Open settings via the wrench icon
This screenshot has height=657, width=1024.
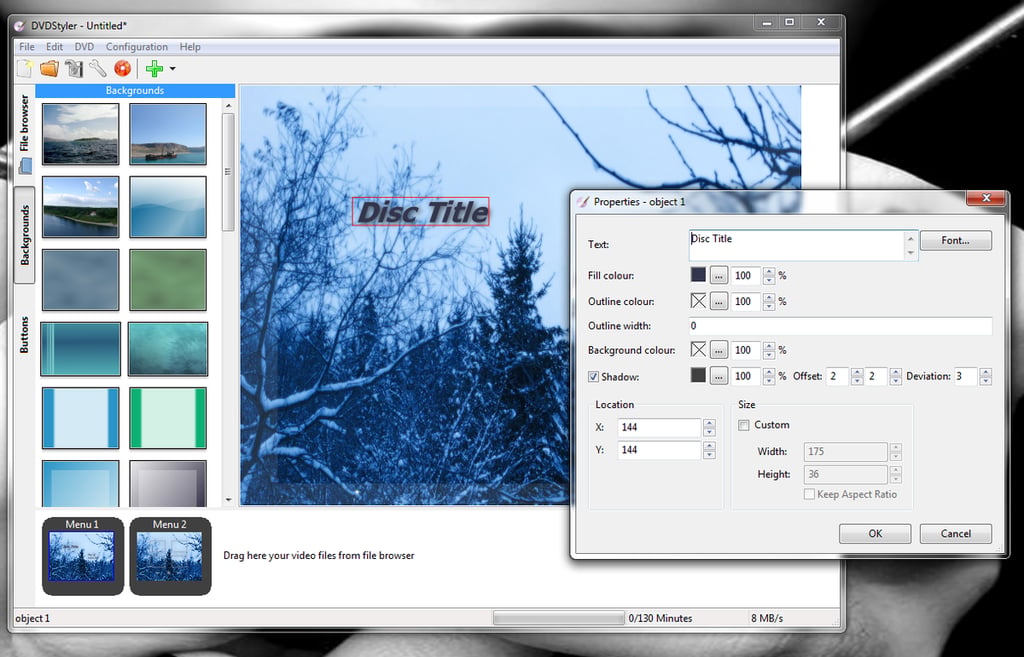tap(98, 69)
